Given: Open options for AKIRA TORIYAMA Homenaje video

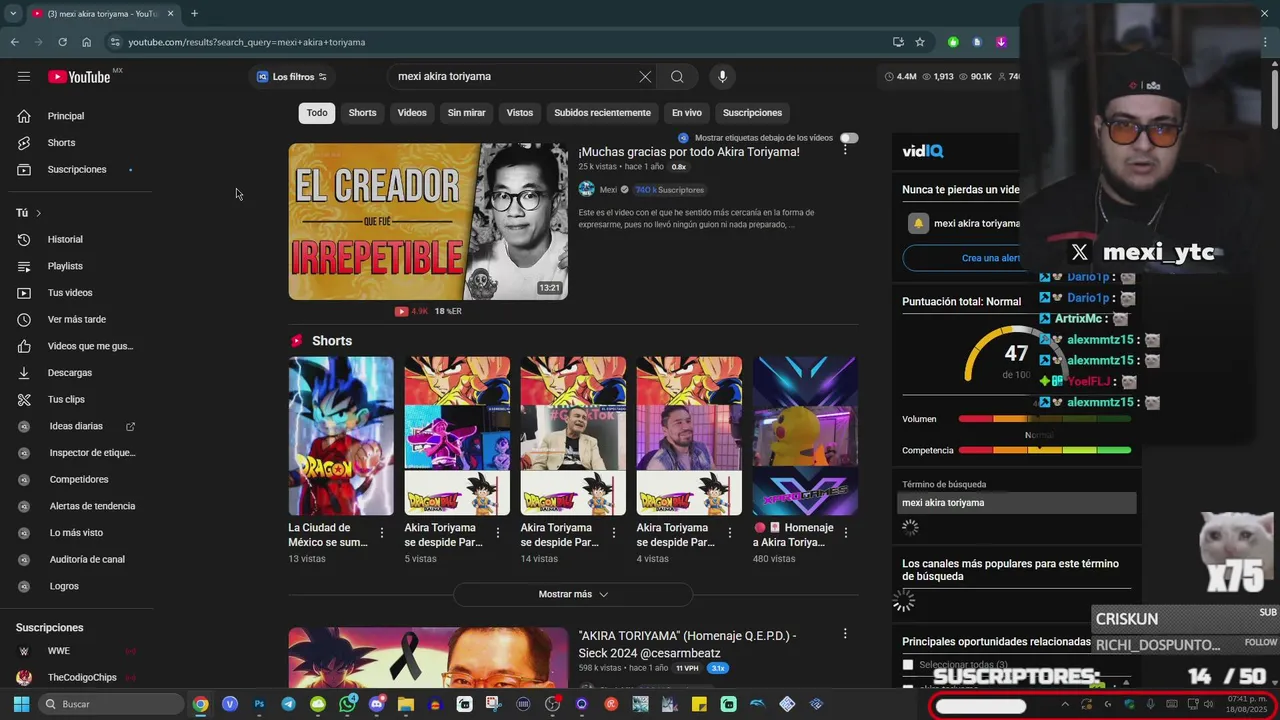Looking at the screenshot, I should click(x=845, y=634).
